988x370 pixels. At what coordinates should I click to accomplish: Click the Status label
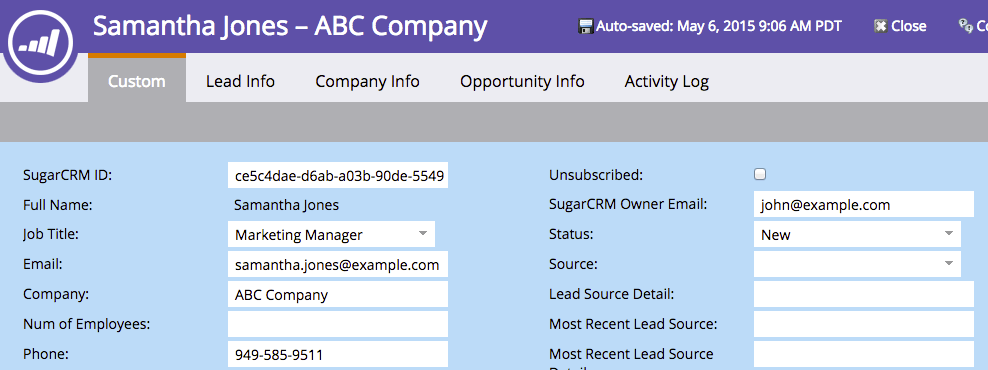[x=572, y=234]
